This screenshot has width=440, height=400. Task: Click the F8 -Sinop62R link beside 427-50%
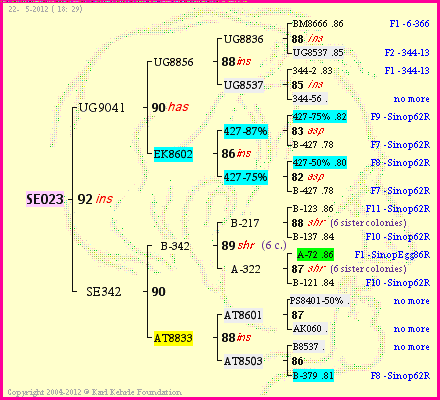[x=400, y=163]
